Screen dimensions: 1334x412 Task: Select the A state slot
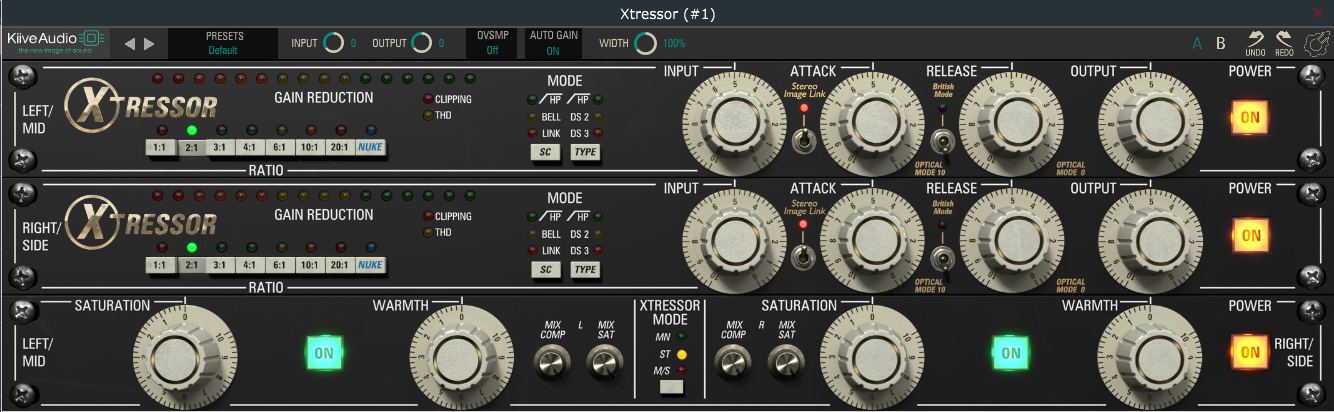[1197, 43]
